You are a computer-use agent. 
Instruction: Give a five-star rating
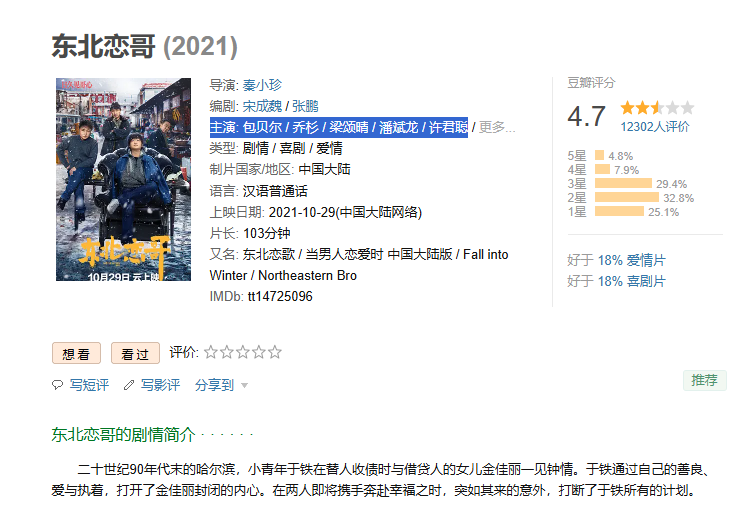(275, 352)
